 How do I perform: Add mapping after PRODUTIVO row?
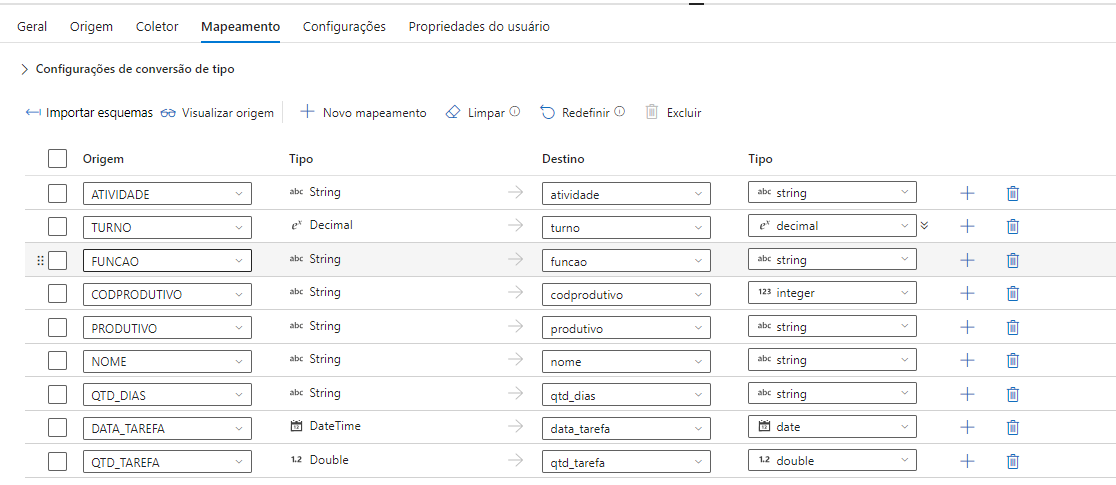tap(967, 327)
